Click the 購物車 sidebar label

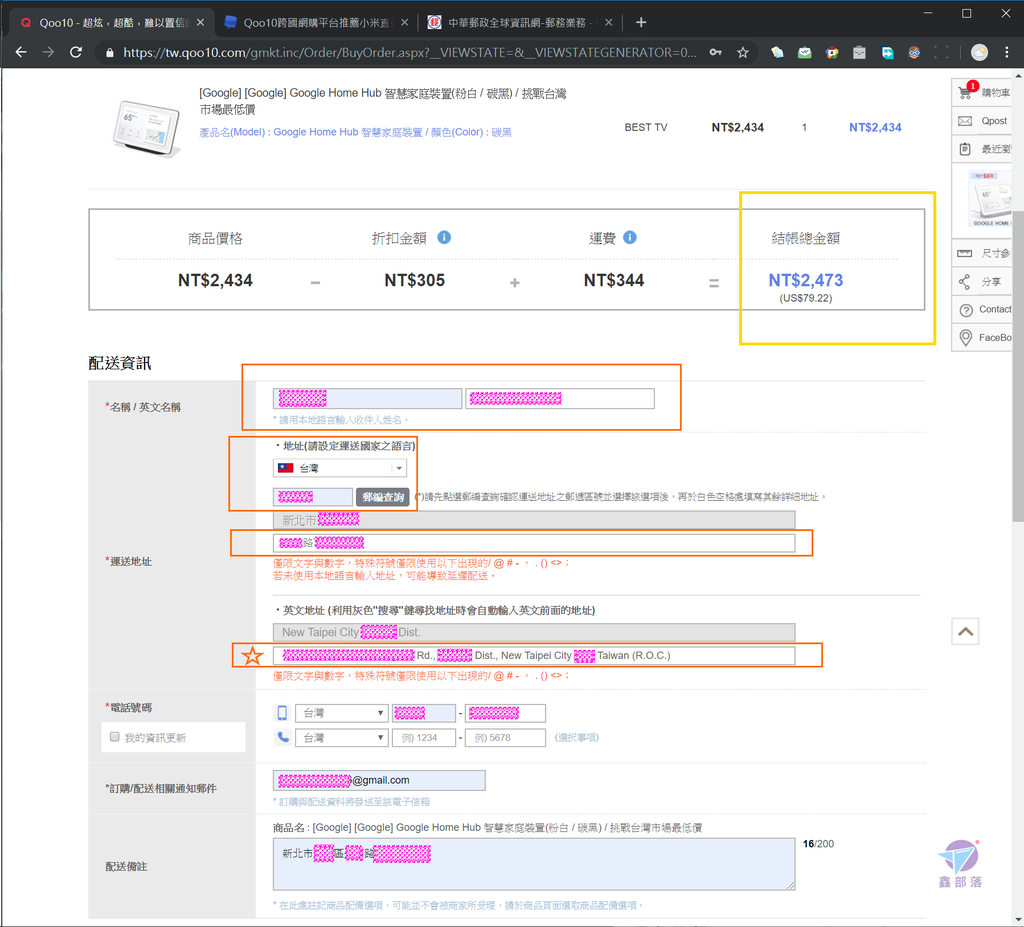click(x=995, y=92)
